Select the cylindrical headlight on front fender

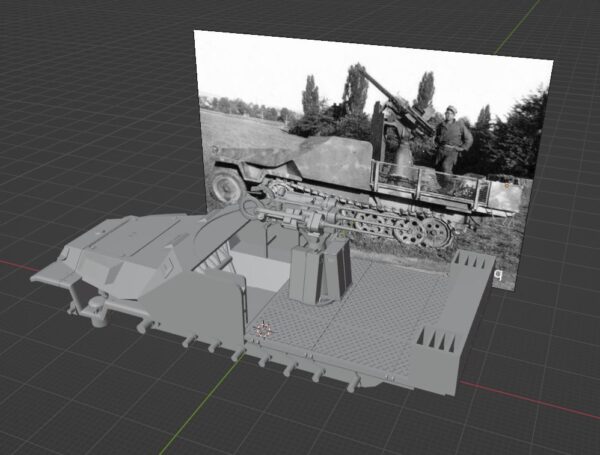(98, 311)
